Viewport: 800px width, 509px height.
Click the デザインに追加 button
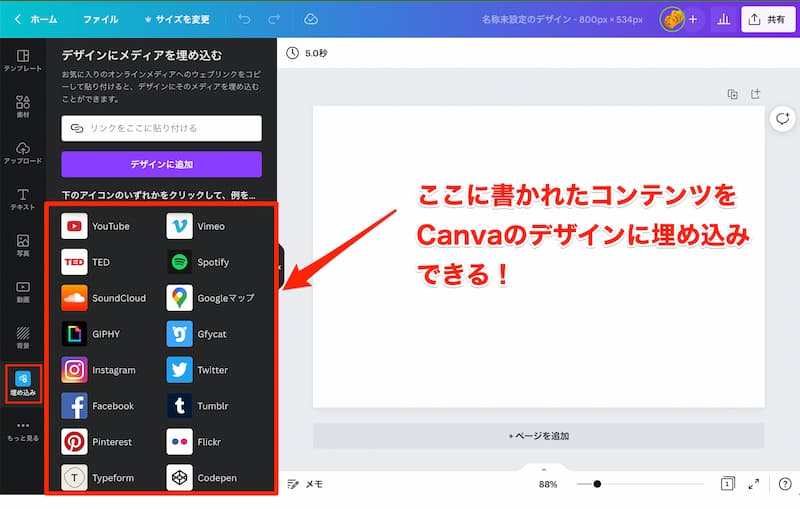[161, 164]
